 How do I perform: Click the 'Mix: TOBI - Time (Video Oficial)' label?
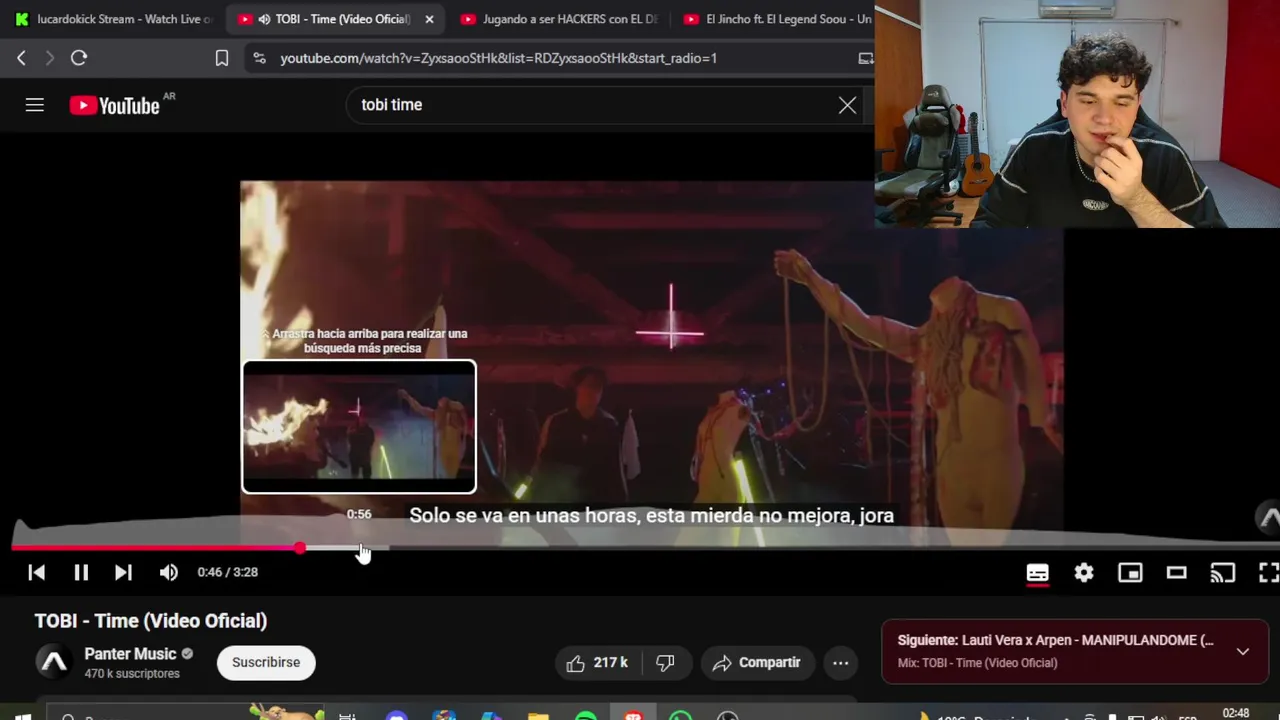pyautogui.click(x=977, y=663)
